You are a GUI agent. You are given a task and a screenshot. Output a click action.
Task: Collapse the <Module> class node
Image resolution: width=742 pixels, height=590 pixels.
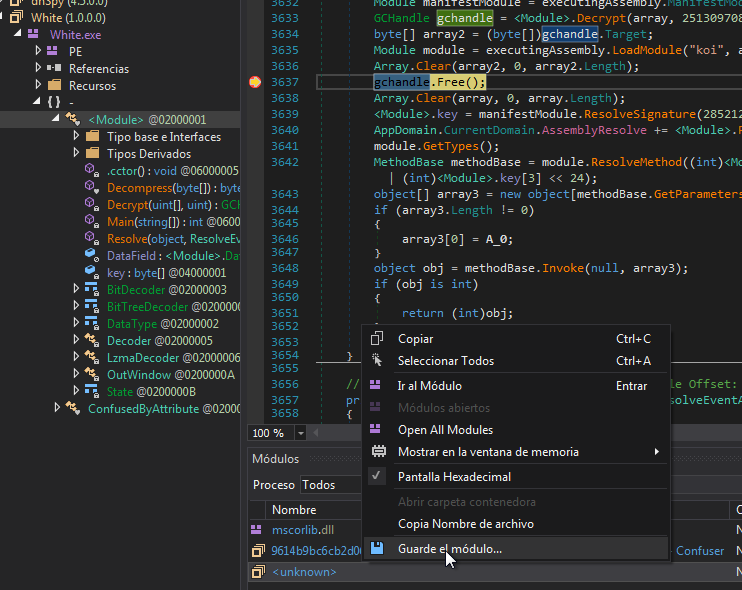[56, 118]
